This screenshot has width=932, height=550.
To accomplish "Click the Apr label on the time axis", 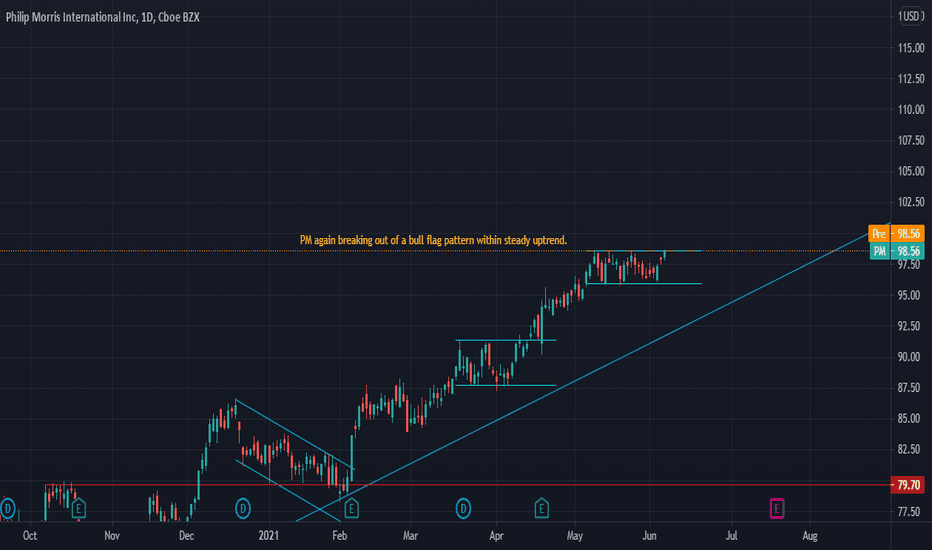I will click(496, 536).
